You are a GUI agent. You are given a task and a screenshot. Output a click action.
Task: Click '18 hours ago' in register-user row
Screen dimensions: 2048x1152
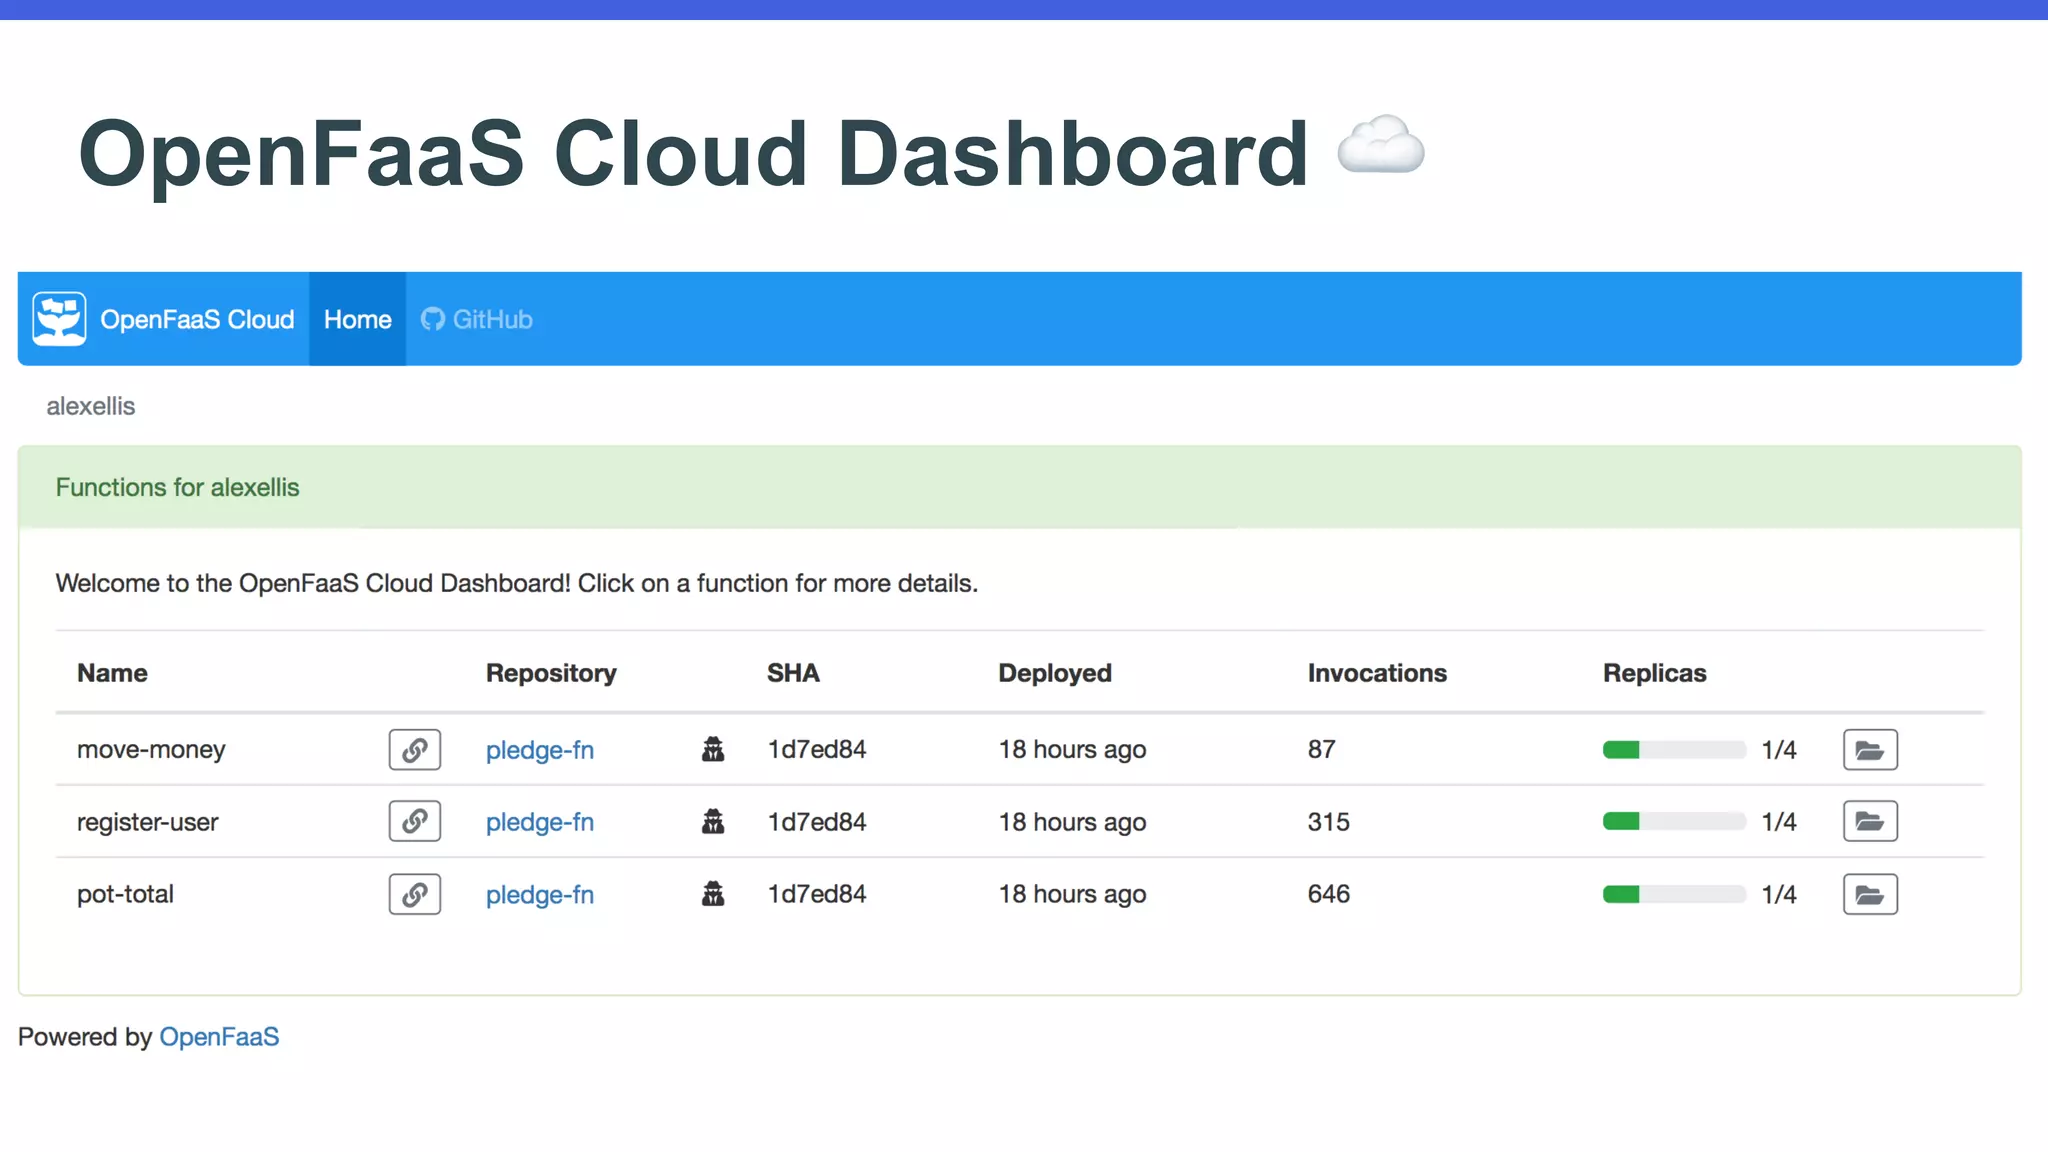[x=1072, y=822]
